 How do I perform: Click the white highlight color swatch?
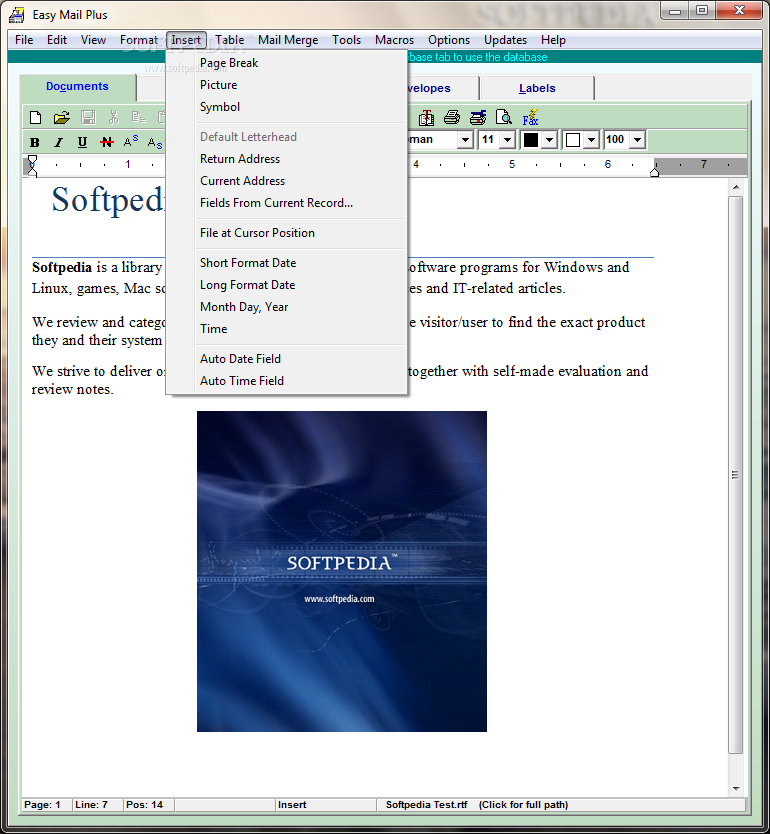pyautogui.click(x=573, y=140)
